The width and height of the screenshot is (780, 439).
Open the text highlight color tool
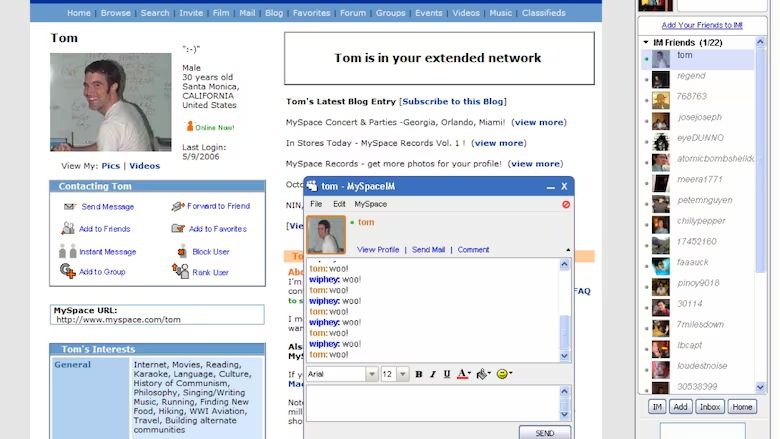pyautogui.click(x=483, y=374)
